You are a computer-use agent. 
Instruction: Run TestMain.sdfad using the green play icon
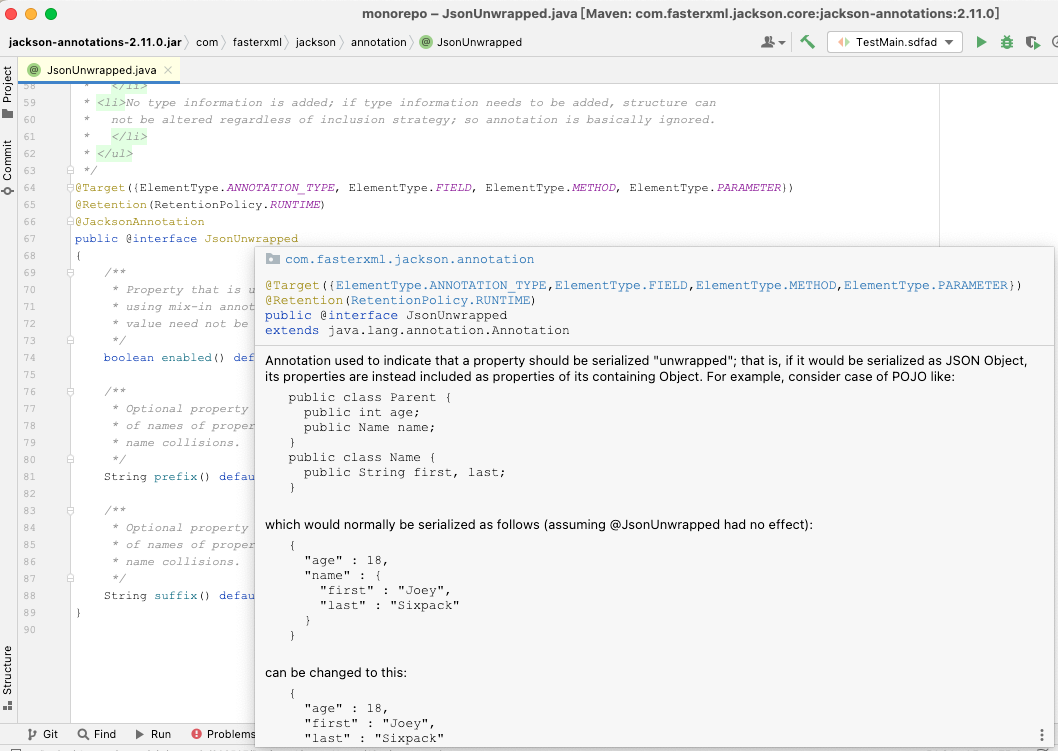(x=982, y=42)
